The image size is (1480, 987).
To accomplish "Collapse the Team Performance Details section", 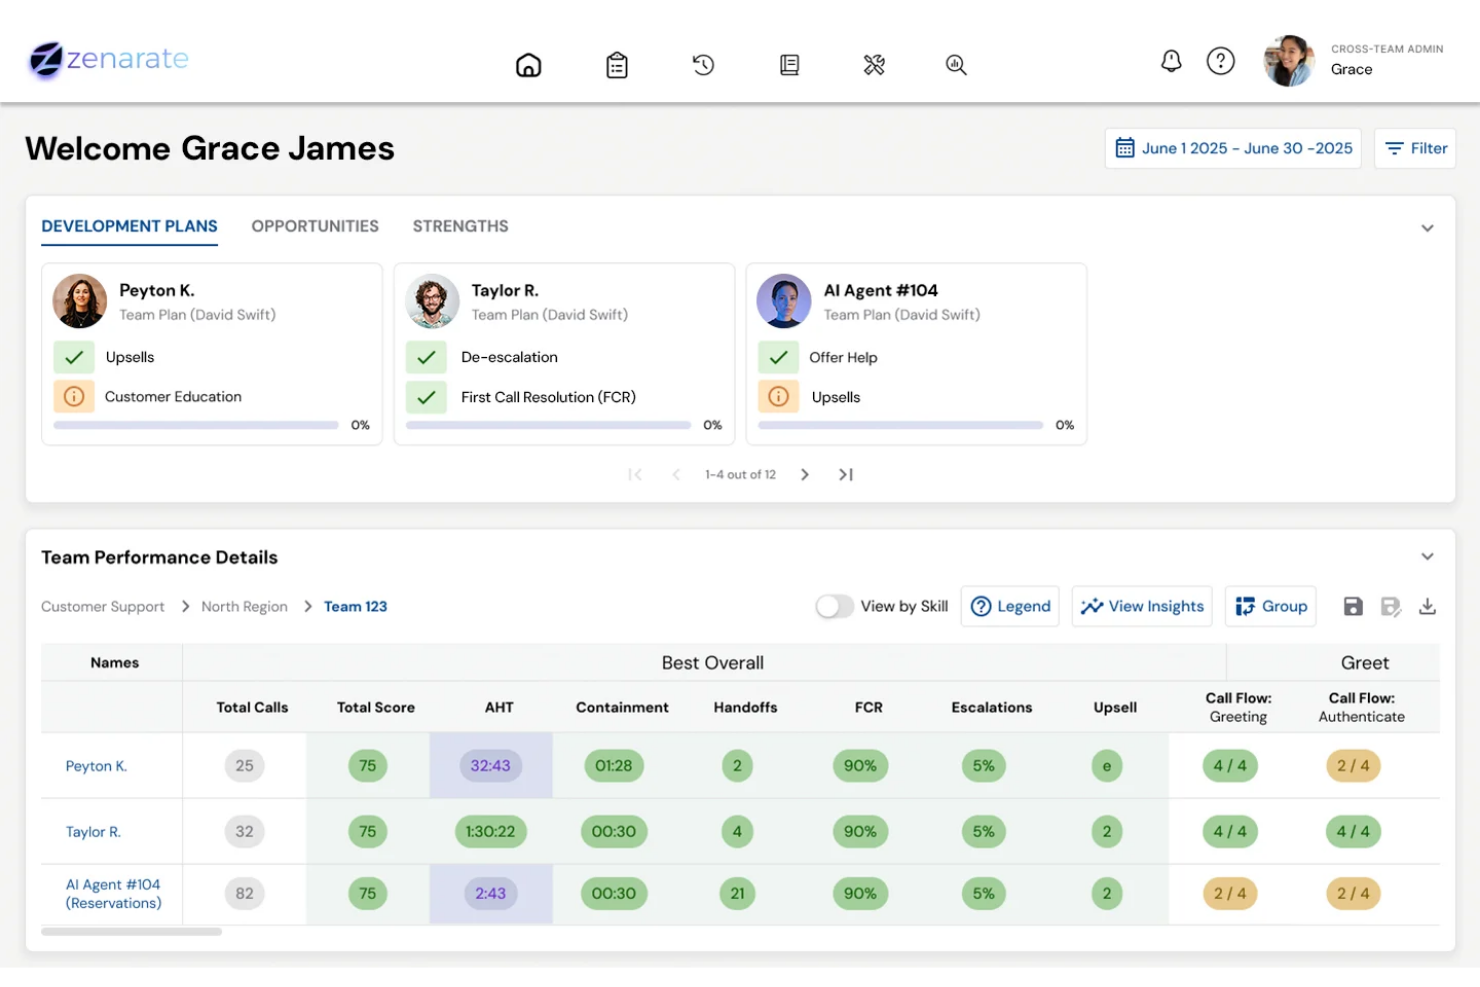I will tap(1427, 556).
